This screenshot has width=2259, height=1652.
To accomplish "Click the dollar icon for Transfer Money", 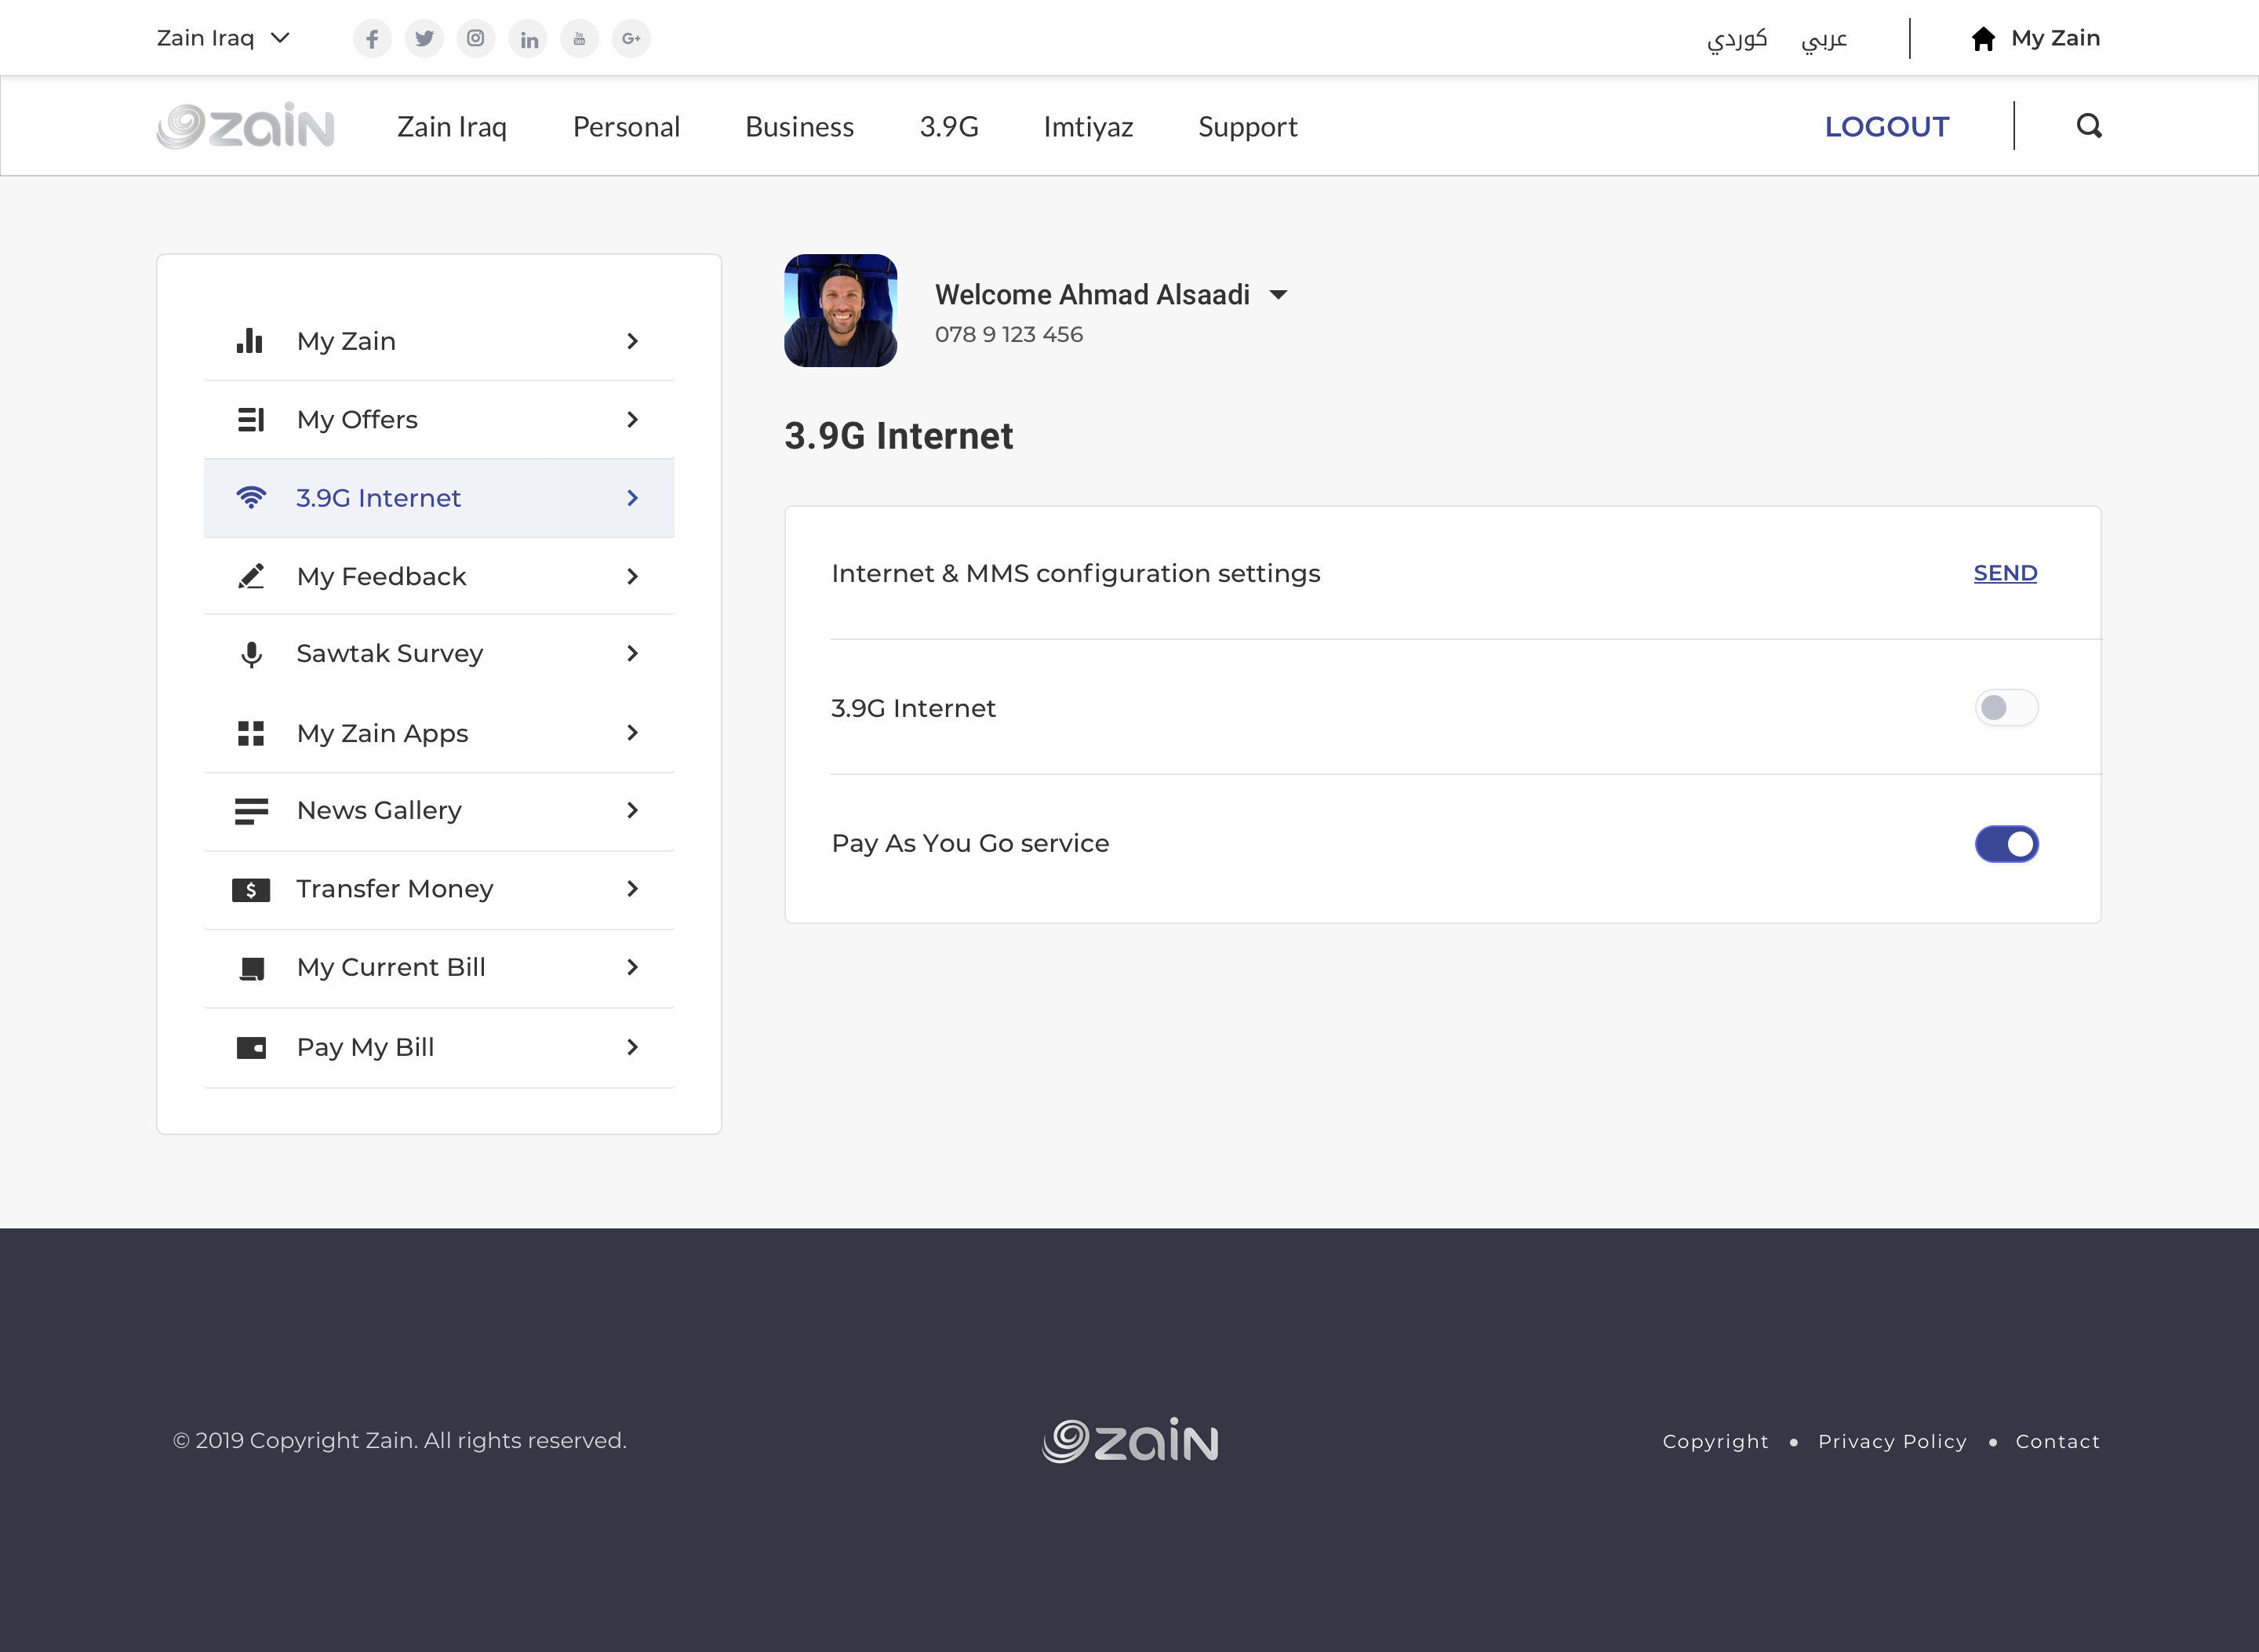I will [x=251, y=890].
